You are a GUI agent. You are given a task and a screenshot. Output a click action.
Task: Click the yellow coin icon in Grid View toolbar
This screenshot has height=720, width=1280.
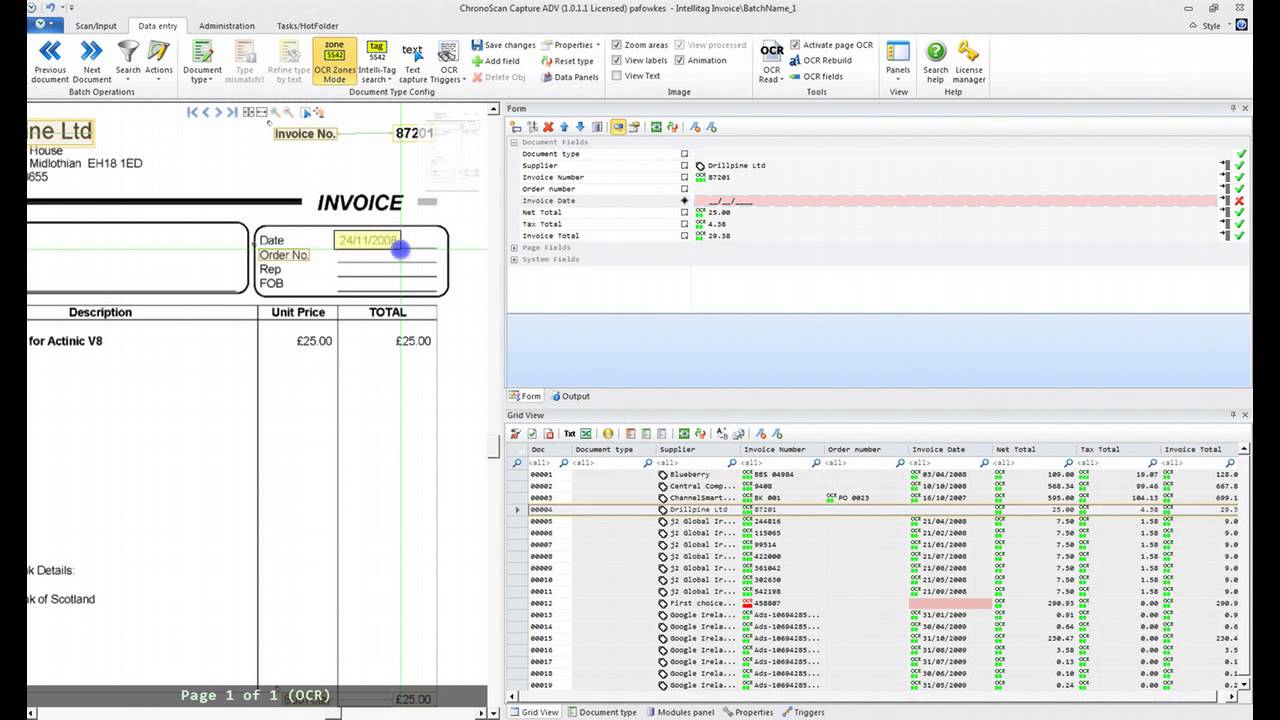click(x=608, y=434)
